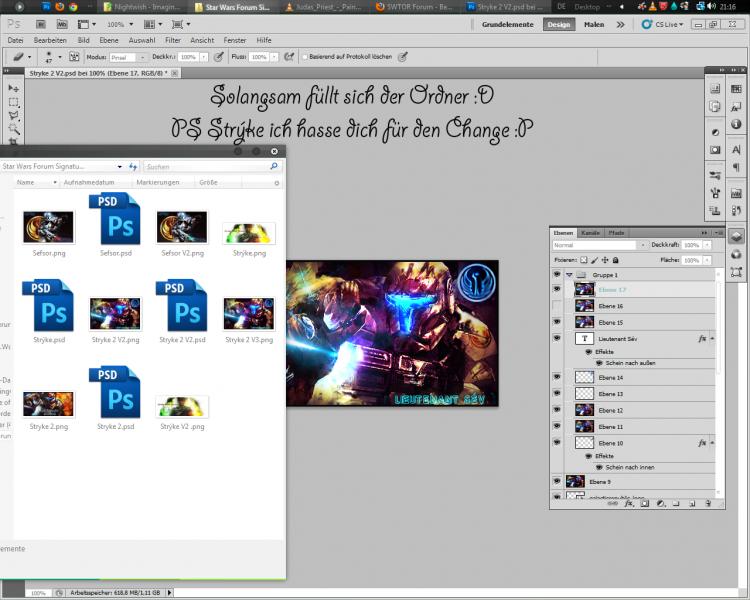Click the Grundelemente workspace button
The image size is (750, 600).
click(508, 23)
